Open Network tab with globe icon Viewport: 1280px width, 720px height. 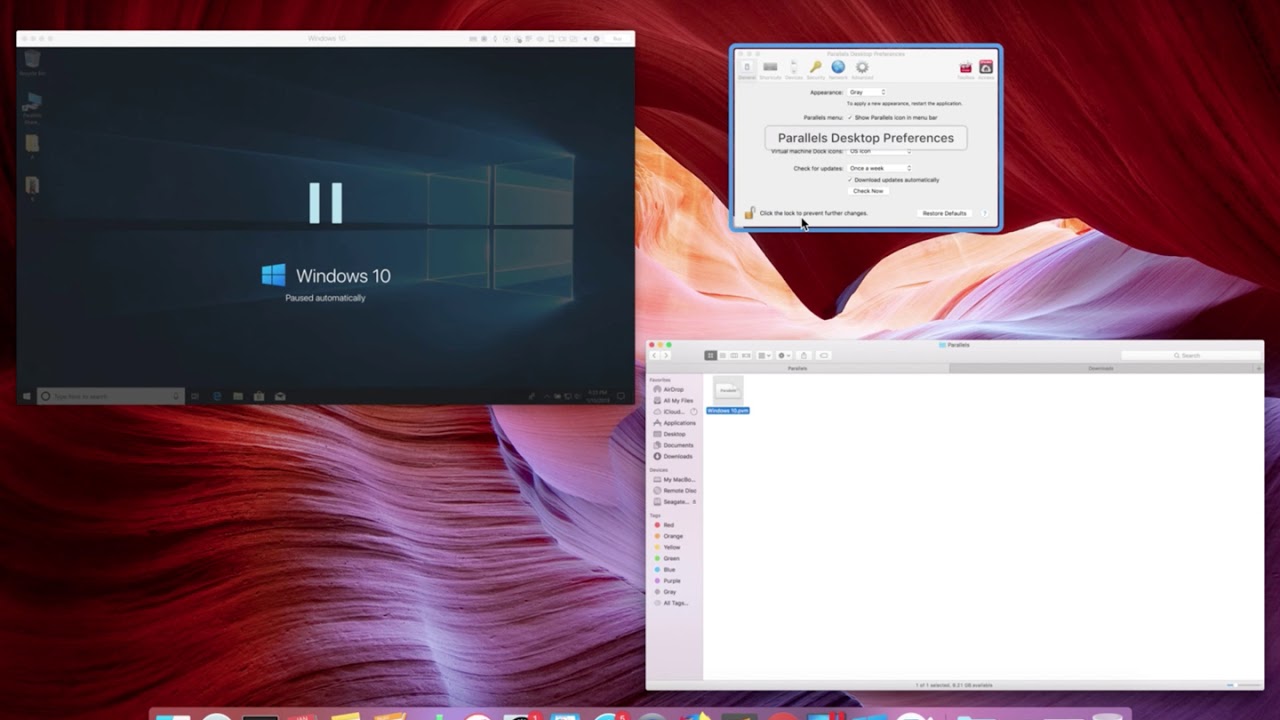(x=838, y=69)
